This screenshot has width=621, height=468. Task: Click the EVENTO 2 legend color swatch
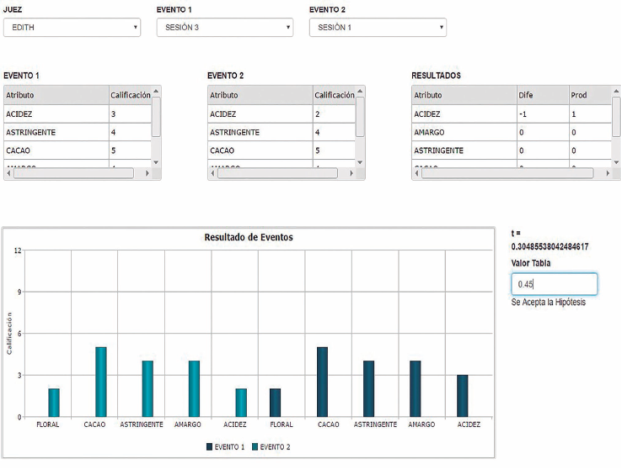[x=257, y=447]
